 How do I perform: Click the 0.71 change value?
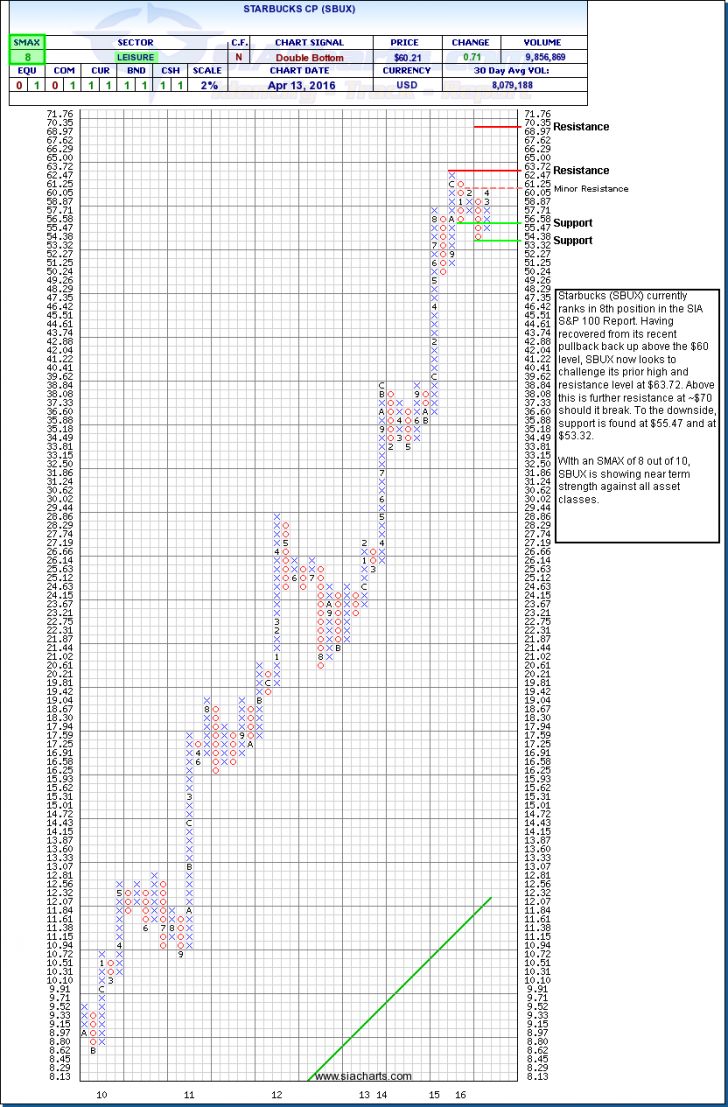(x=470, y=58)
